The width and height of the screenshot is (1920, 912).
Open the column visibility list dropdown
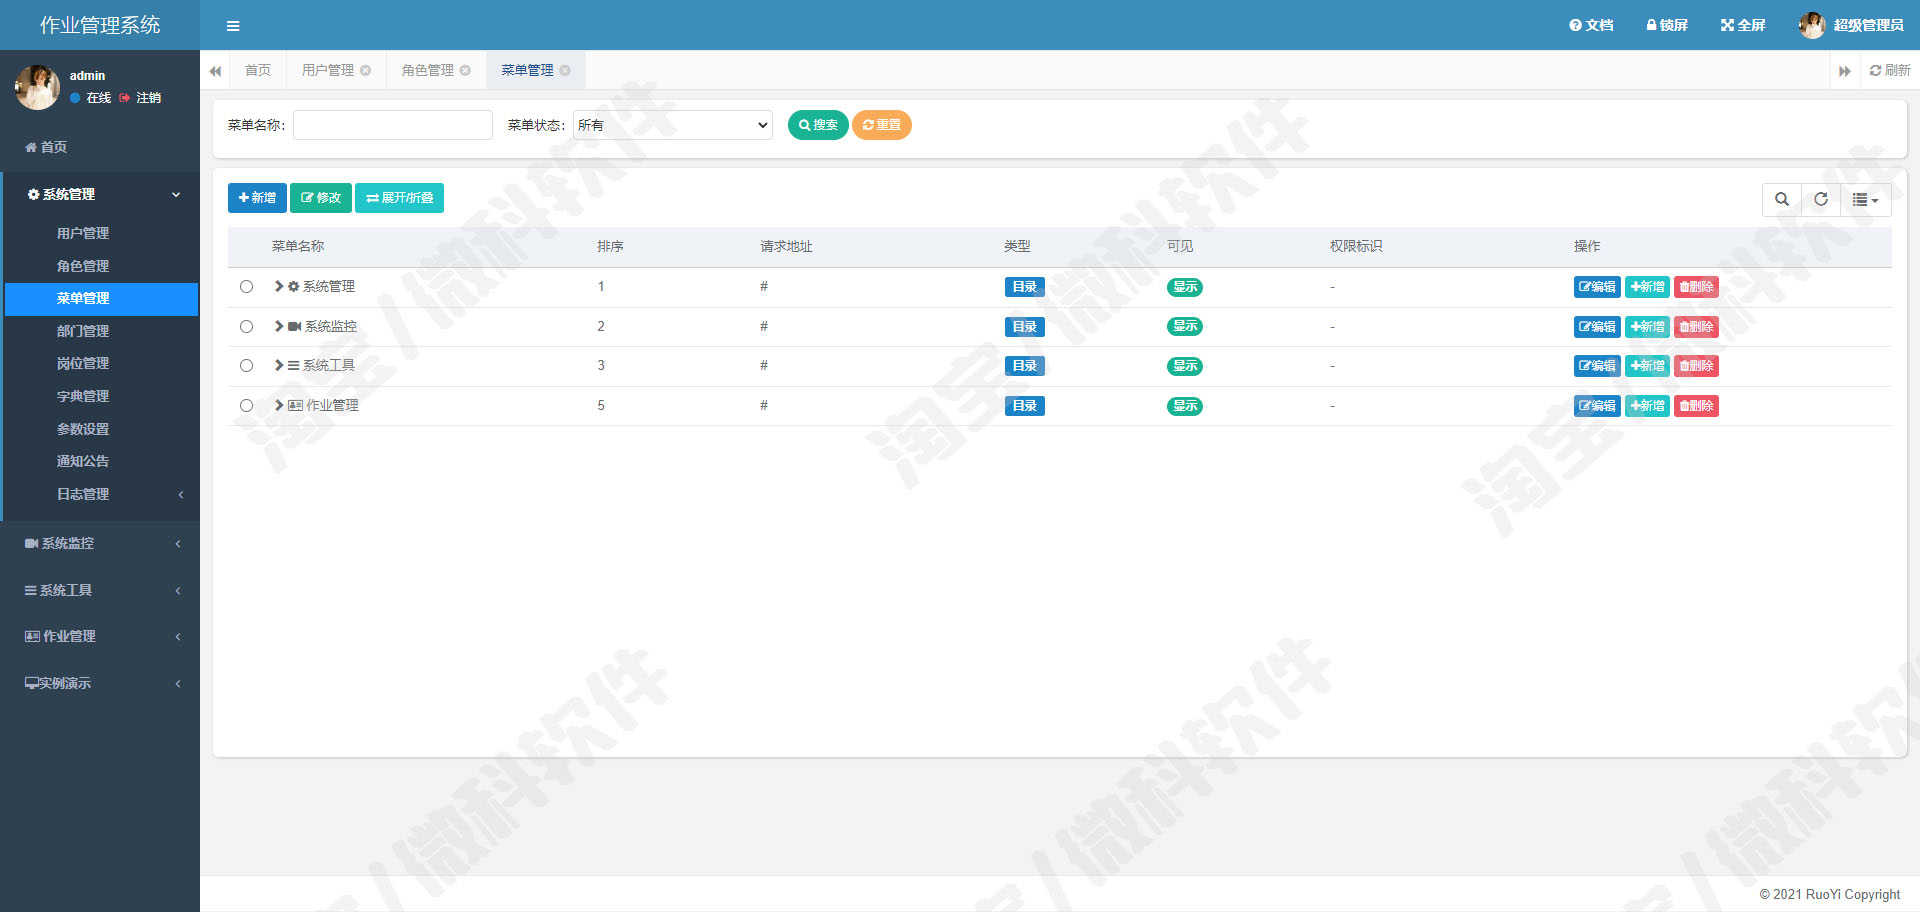coord(1865,199)
